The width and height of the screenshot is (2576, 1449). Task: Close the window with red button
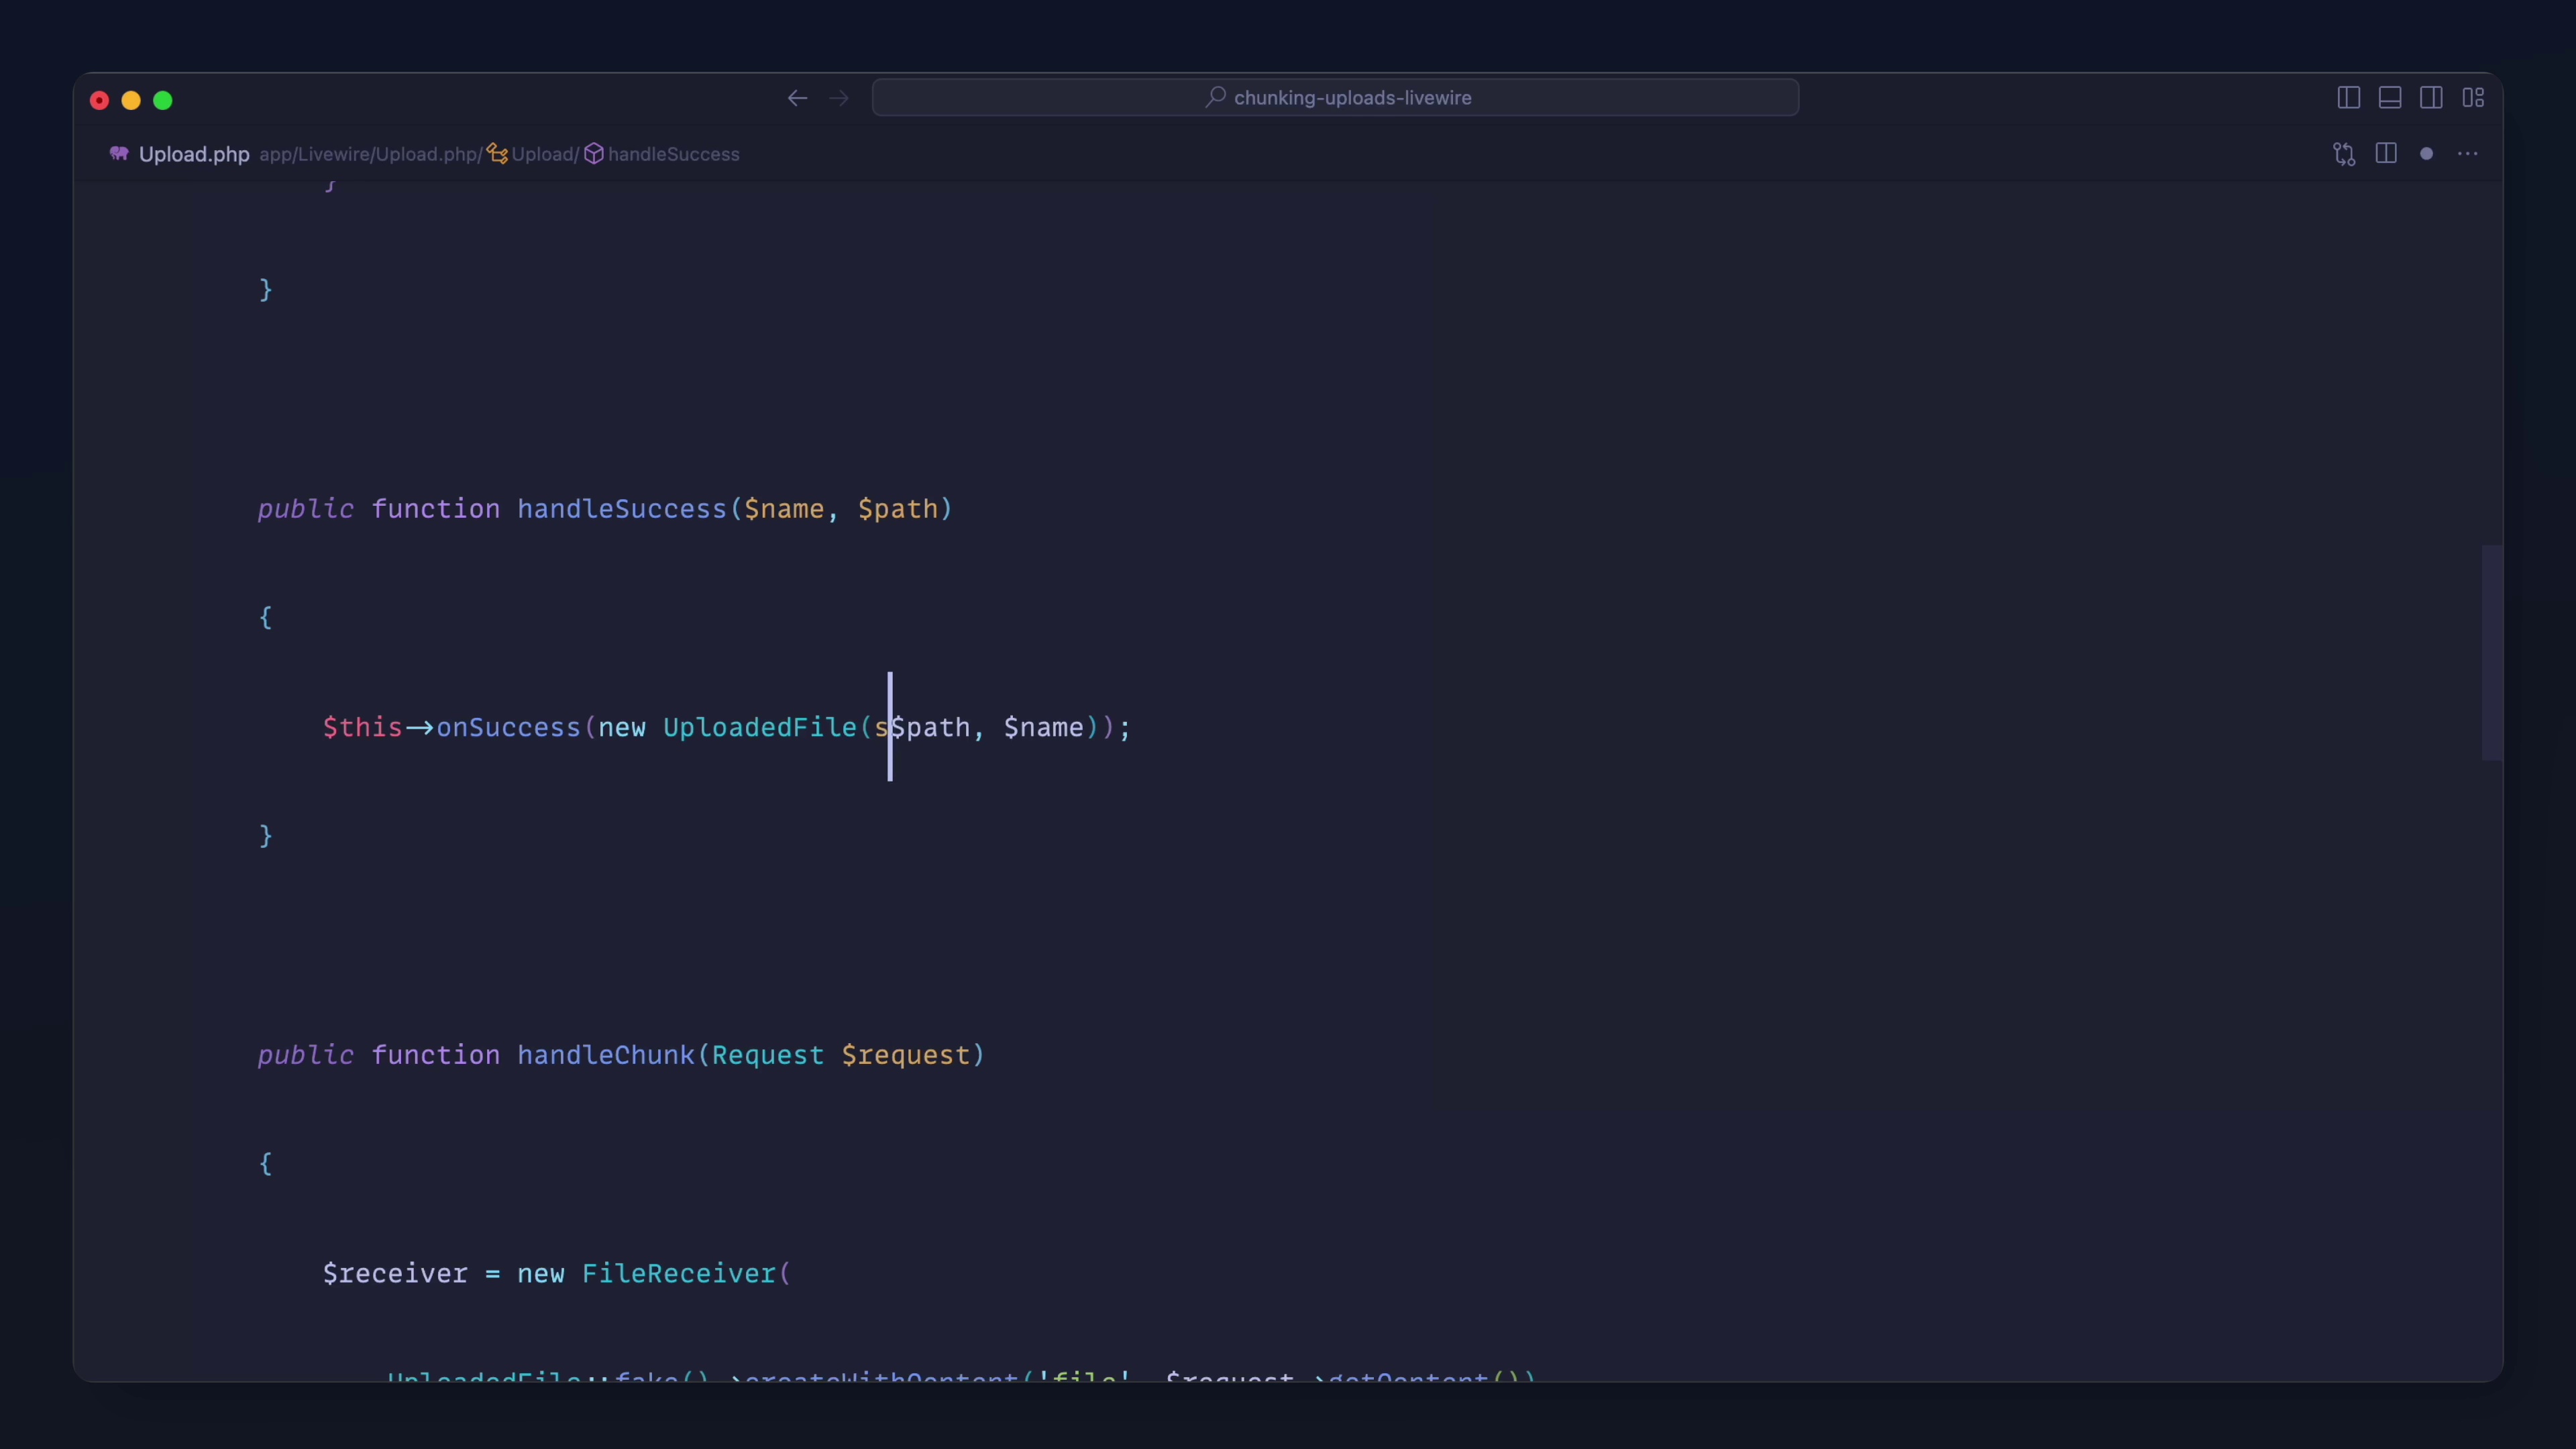click(x=99, y=100)
